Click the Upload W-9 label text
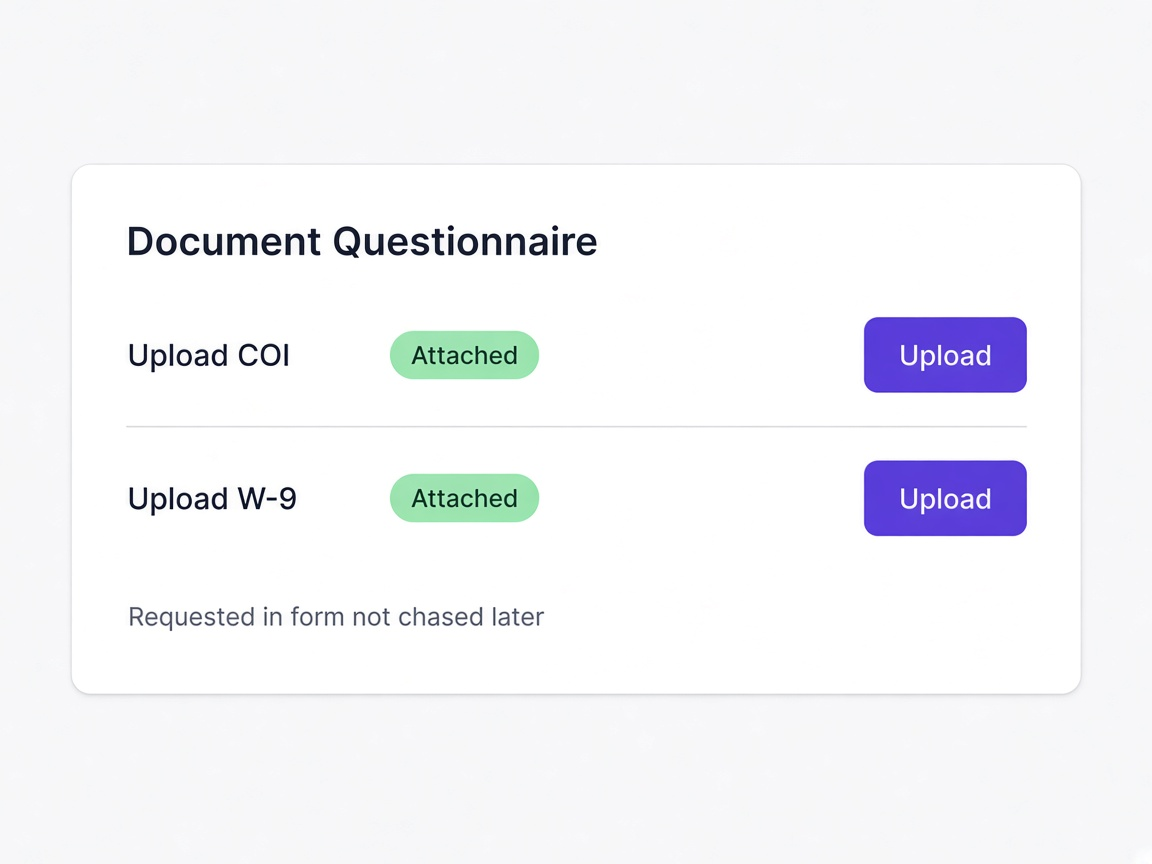1152x864 pixels. pyautogui.click(x=212, y=499)
